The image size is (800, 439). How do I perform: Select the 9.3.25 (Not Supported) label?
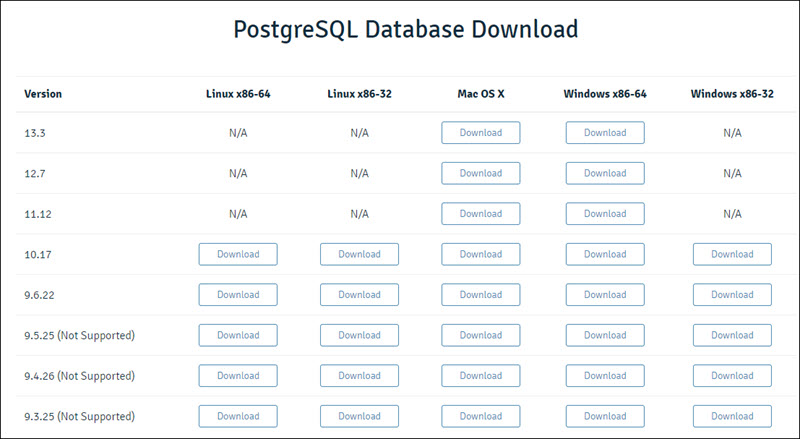(80, 417)
